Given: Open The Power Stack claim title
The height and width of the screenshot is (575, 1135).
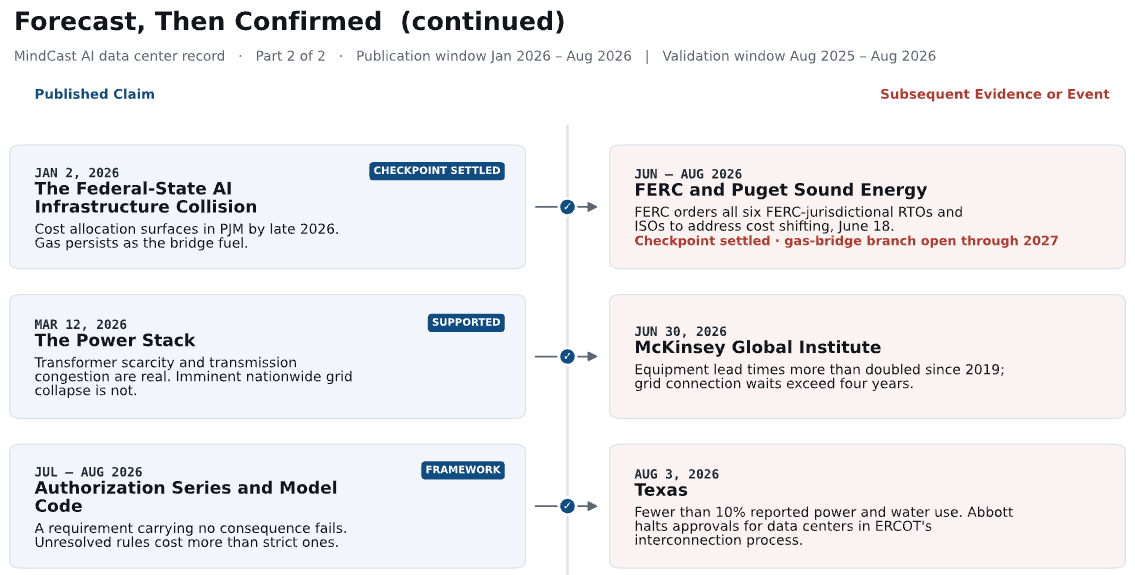Looking at the screenshot, I should pyautogui.click(x=115, y=340).
